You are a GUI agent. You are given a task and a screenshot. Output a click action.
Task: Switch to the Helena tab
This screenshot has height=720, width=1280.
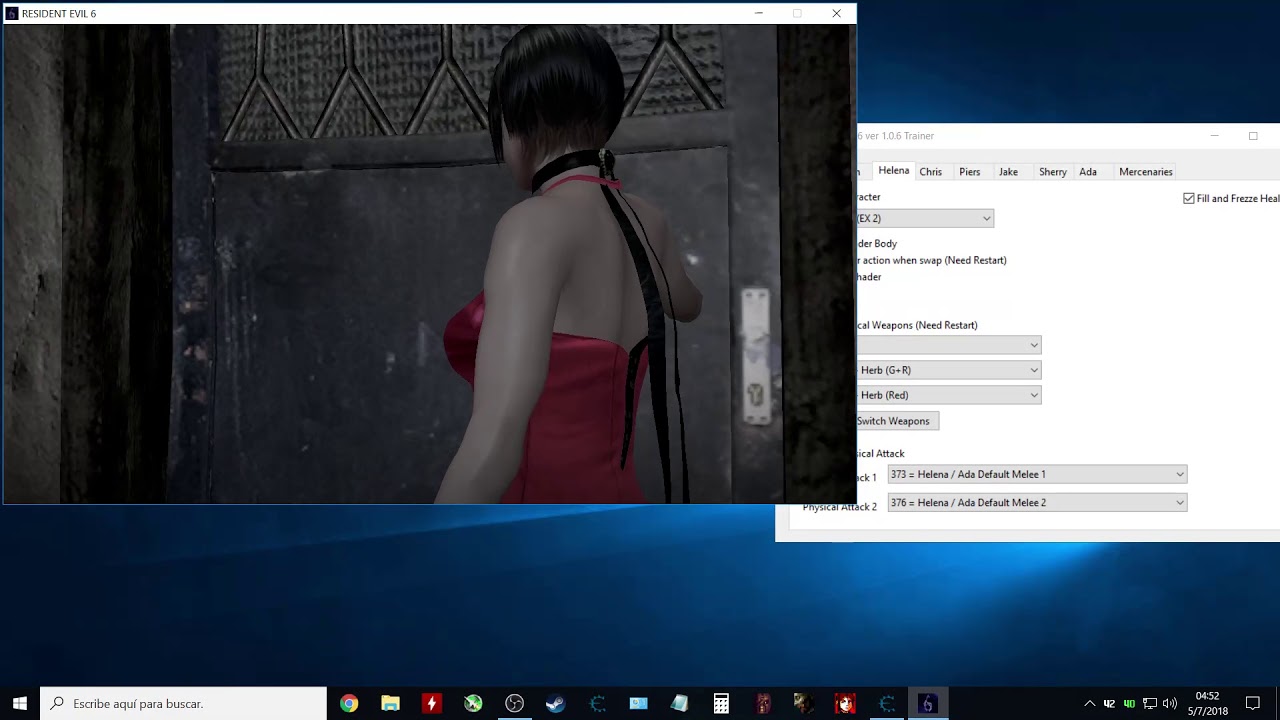click(x=893, y=171)
